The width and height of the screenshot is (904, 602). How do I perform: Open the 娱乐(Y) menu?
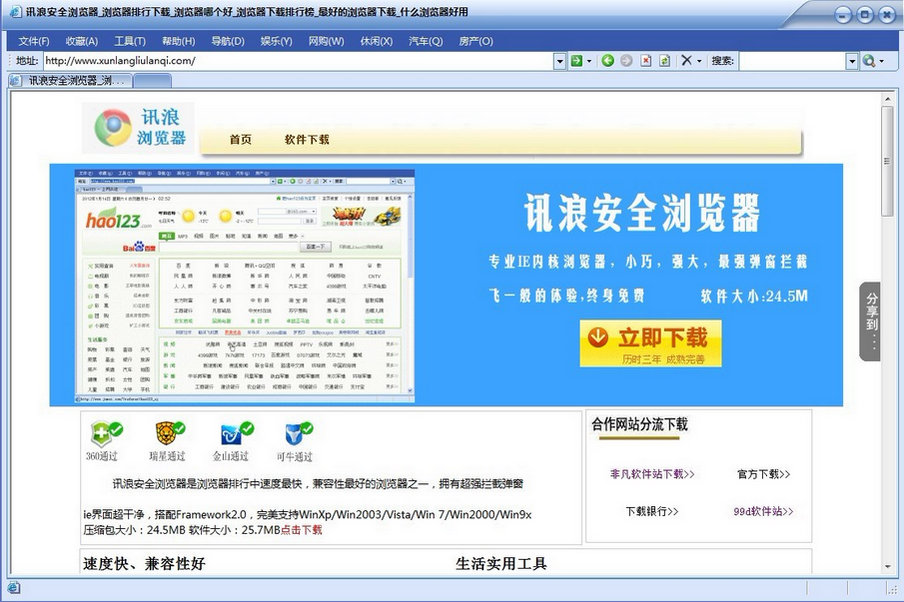pyautogui.click(x=277, y=41)
